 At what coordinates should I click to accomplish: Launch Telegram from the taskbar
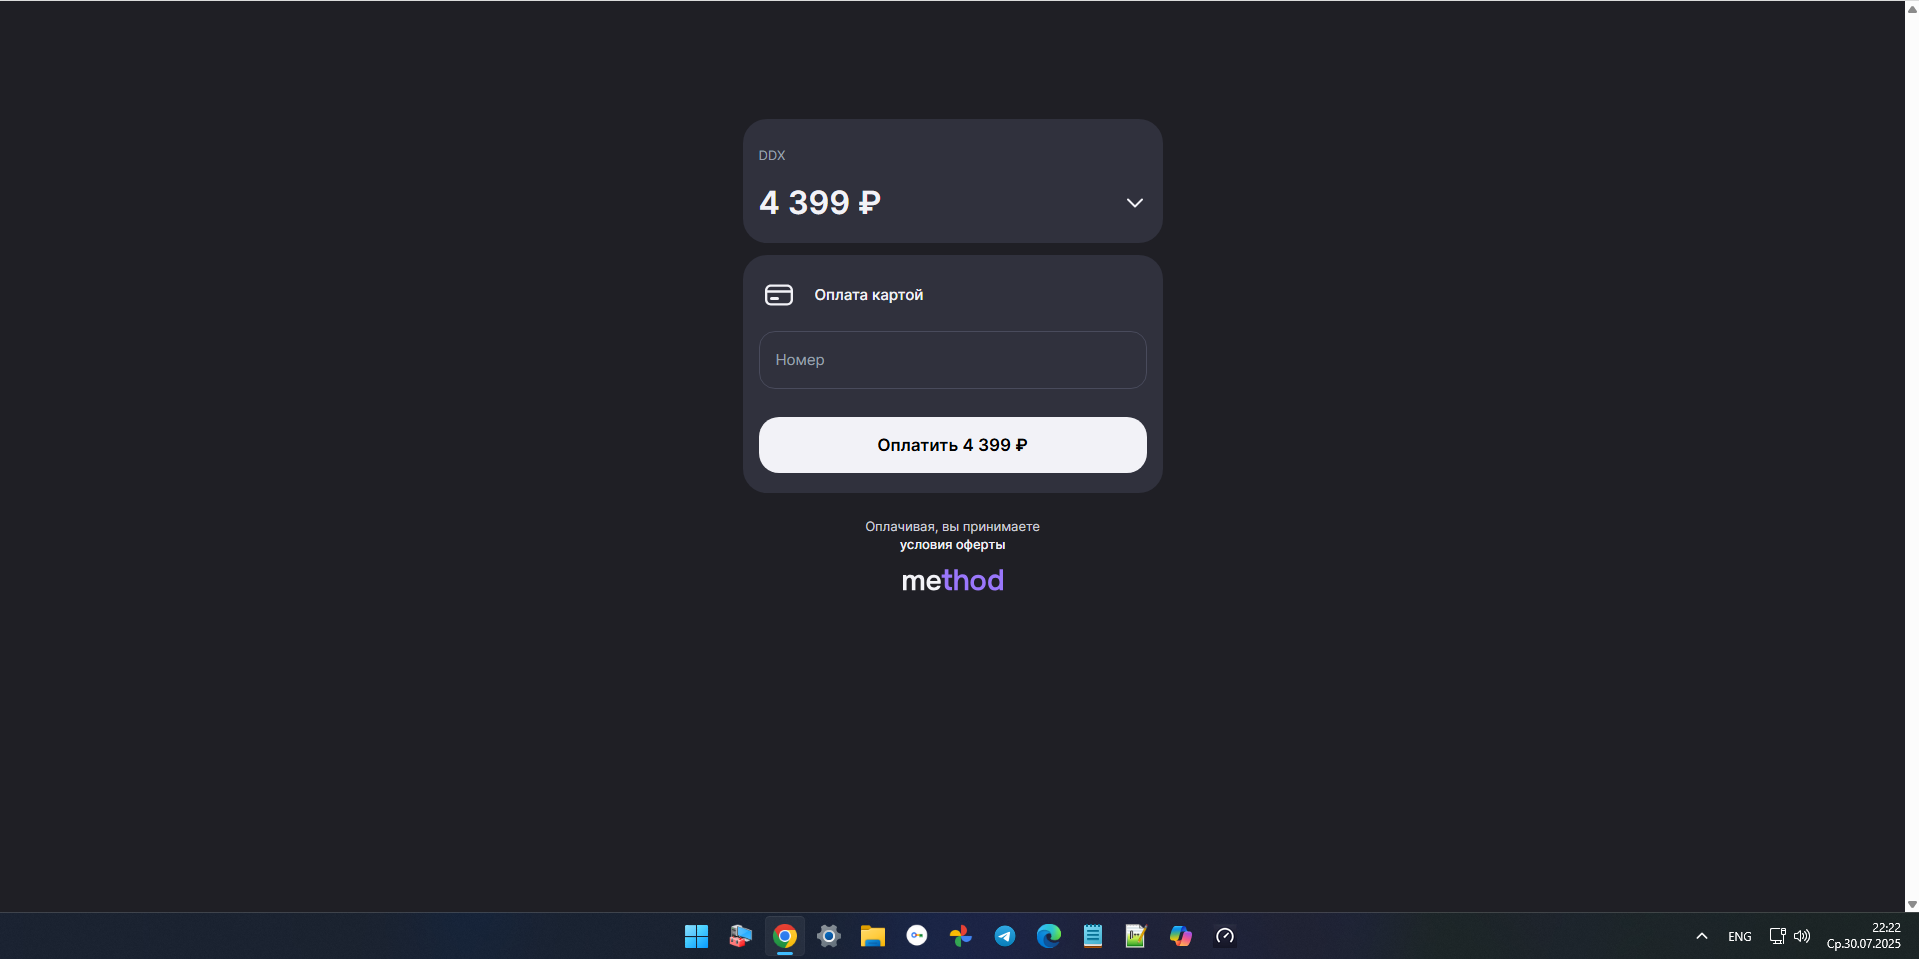(x=1005, y=936)
